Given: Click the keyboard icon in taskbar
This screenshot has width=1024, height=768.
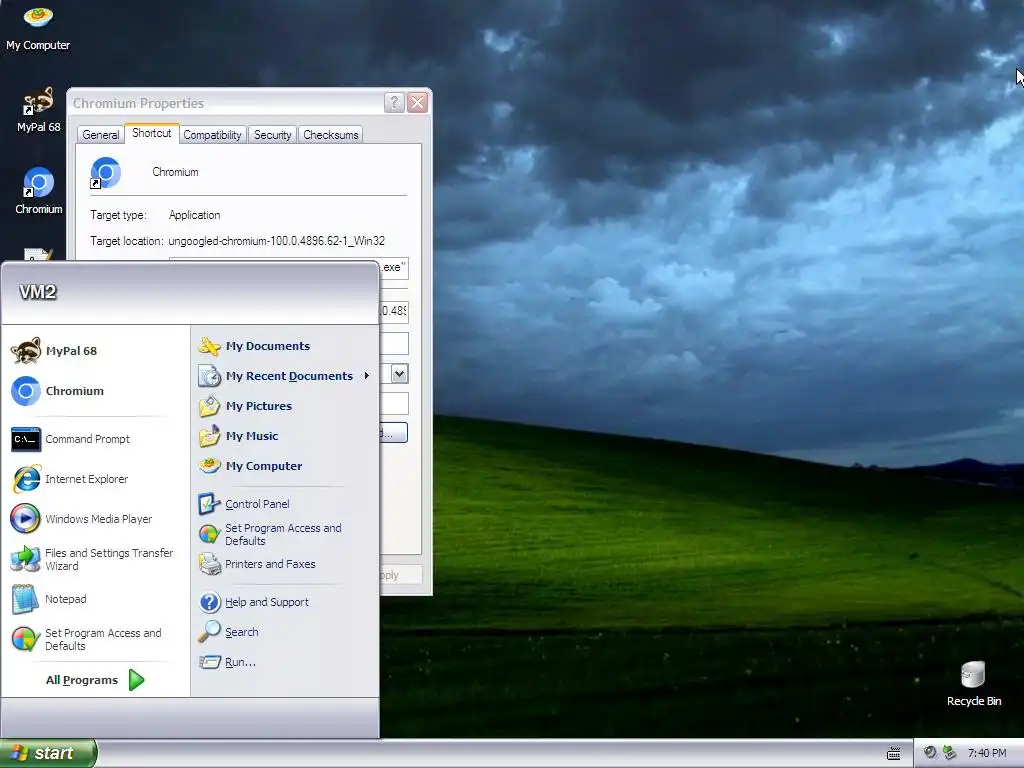Looking at the screenshot, I should (x=893, y=754).
